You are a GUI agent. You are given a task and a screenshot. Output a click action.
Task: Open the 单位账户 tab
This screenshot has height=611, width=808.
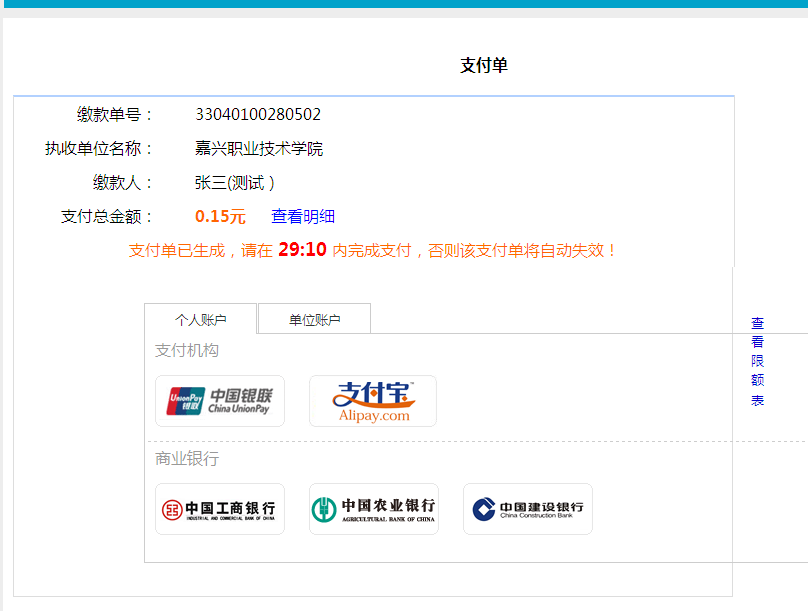pos(314,320)
